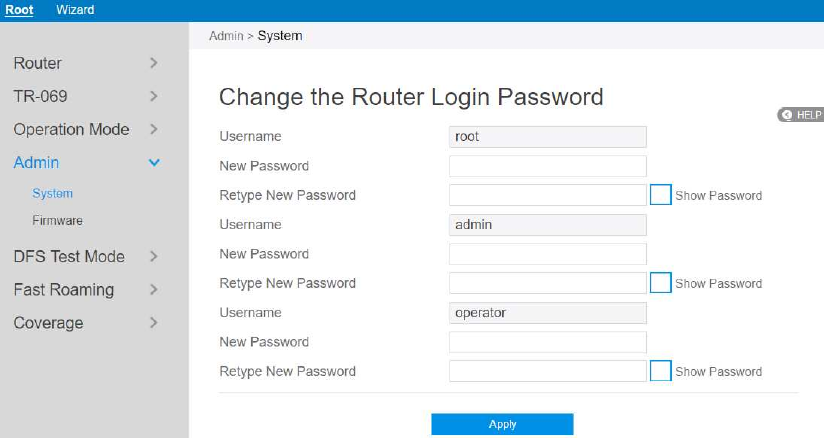Image resolution: width=824 pixels, height=438 pixels.
Task: Collapse the Admin section chevron
Action: pos(154,162)
